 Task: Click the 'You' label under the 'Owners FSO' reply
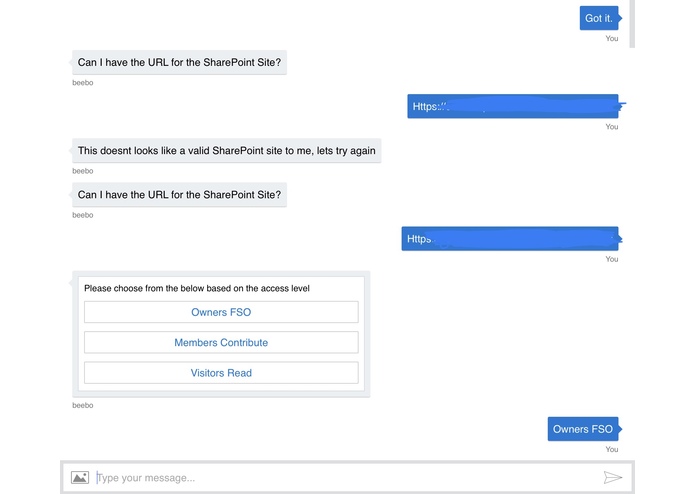click(612, 449)
